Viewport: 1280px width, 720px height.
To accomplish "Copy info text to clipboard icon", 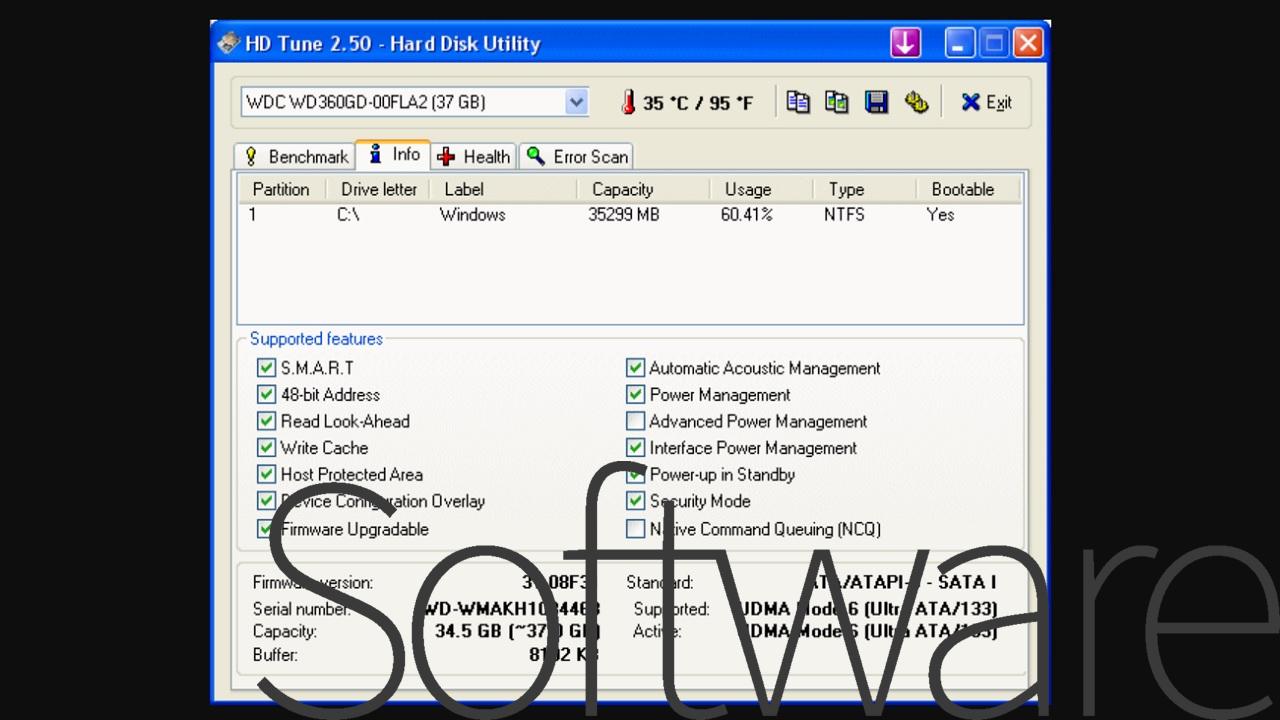I will click(798, 102).
